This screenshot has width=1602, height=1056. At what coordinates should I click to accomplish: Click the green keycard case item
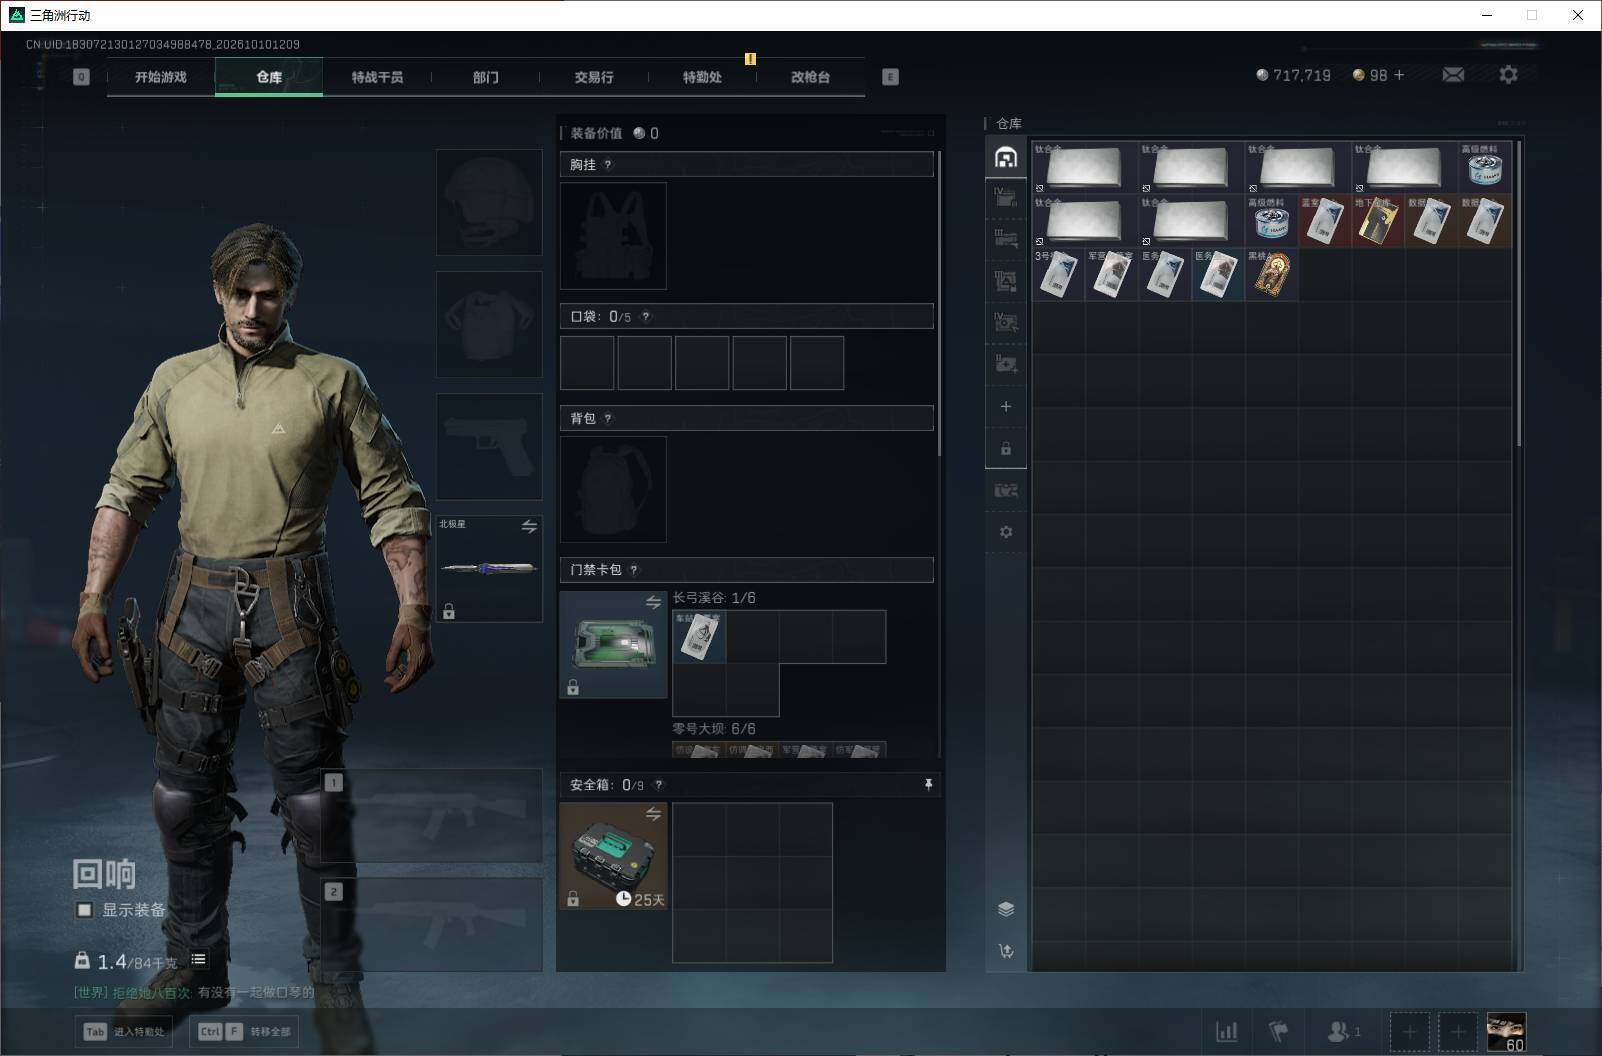613,644
